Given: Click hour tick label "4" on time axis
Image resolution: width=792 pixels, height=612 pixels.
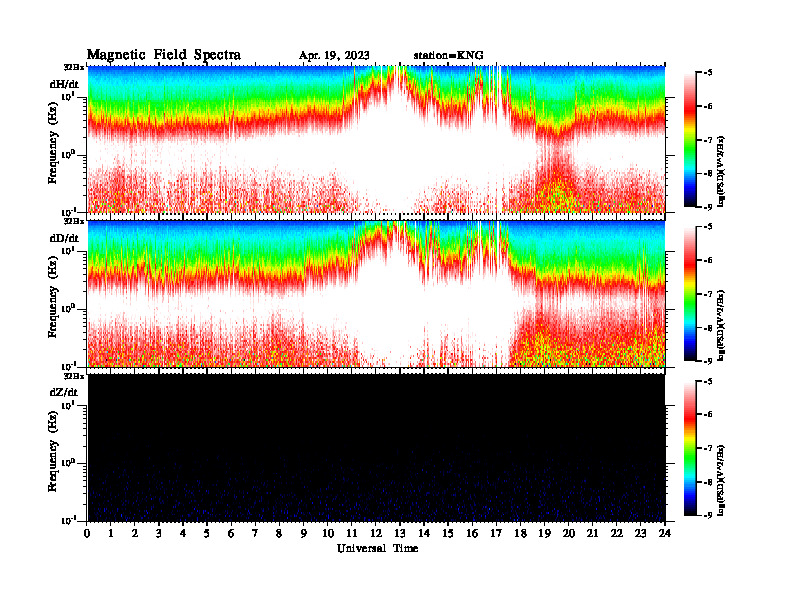Looking at the screenshot, I should (183, 534).
